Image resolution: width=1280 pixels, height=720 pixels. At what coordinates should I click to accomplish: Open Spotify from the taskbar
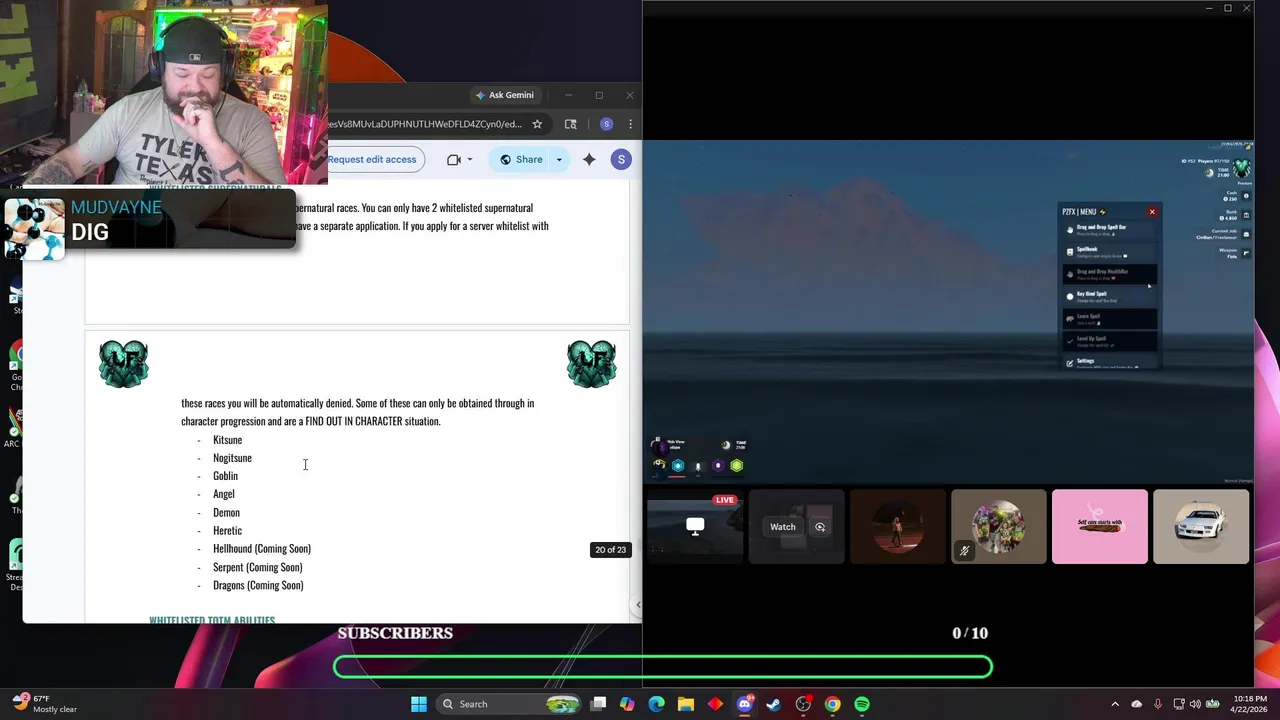(x=862, y=704)
